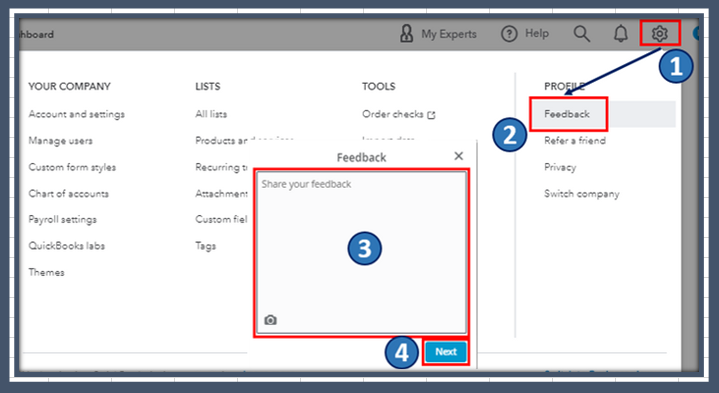This screenshot has width=719, height=393.
Task: Click TOOLS heading
Action: 379,87
